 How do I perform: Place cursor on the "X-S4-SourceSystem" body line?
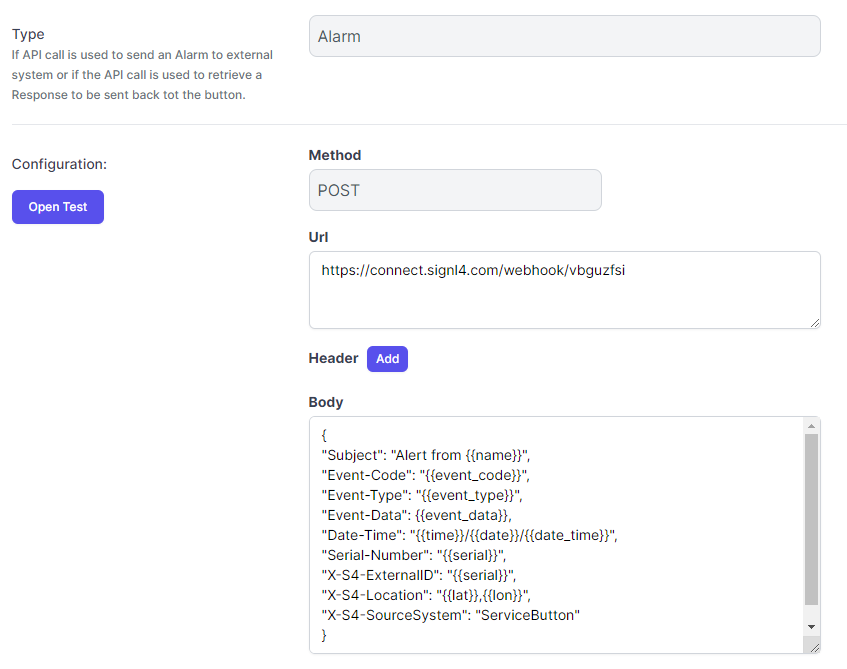451,616
